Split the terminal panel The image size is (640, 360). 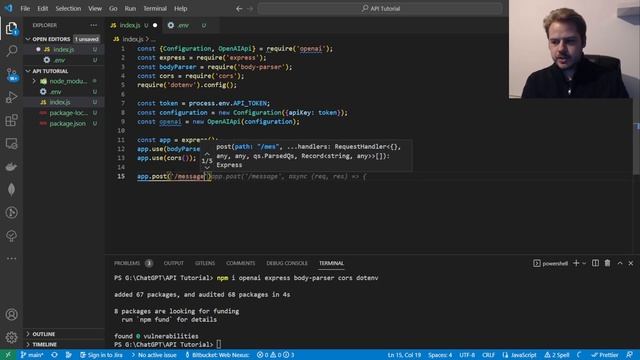595,263
